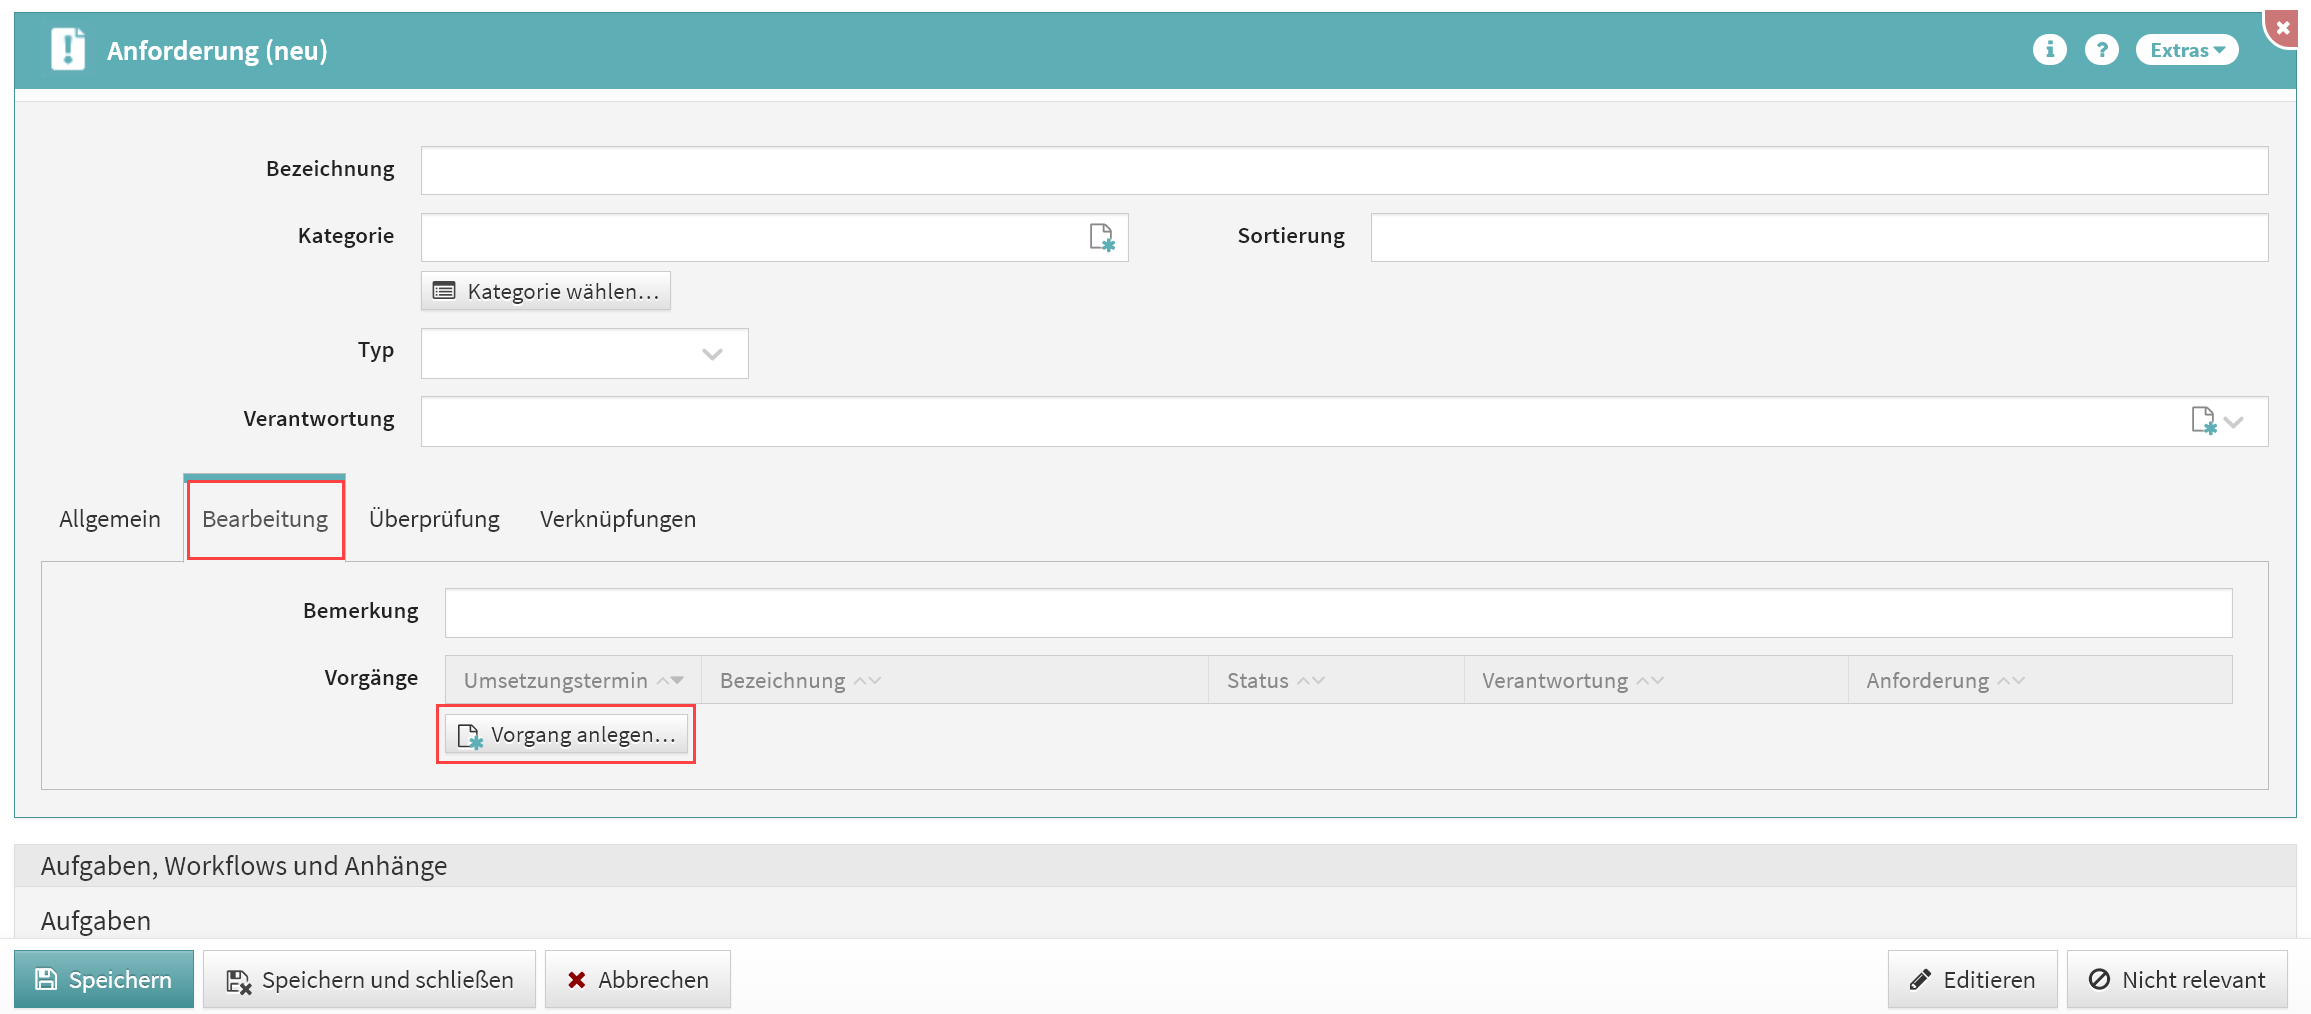Click the info icon in header
Screen dimensions: 2311x1014
tap(2049, 50)
